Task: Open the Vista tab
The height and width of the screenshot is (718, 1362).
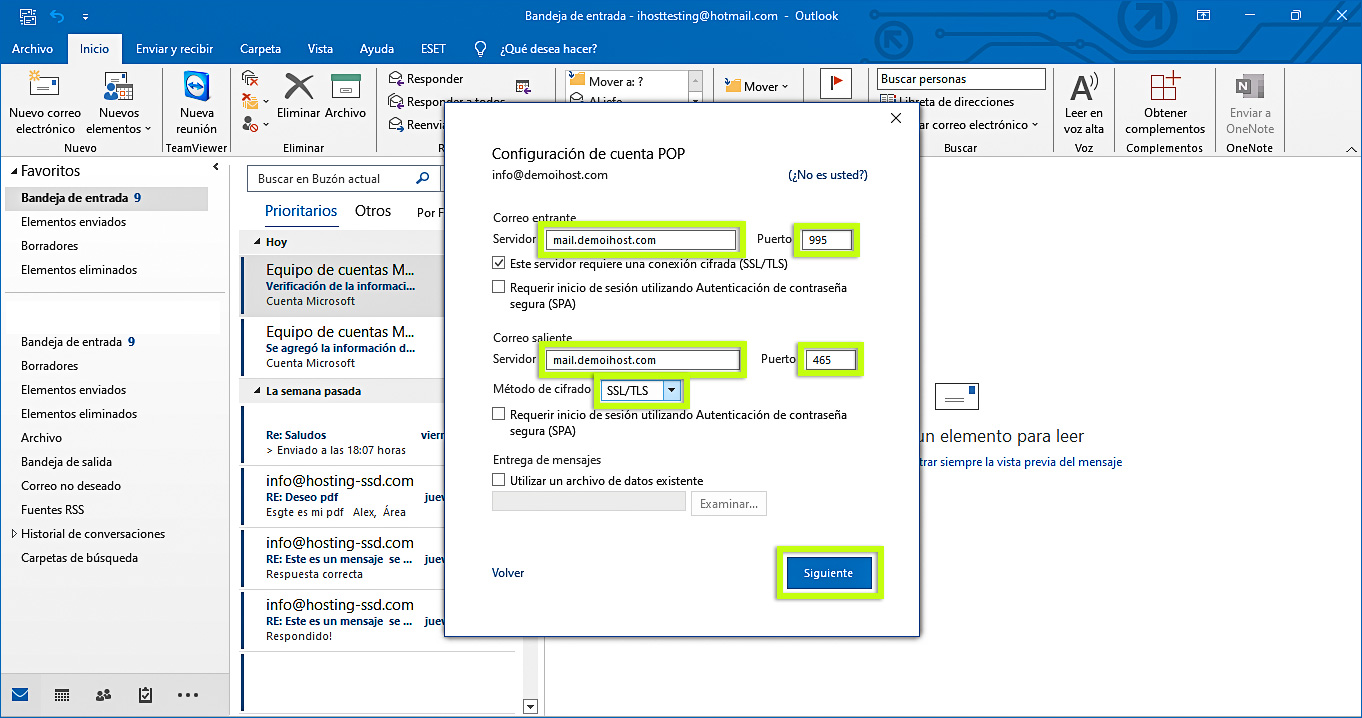Action: point(321,49)
